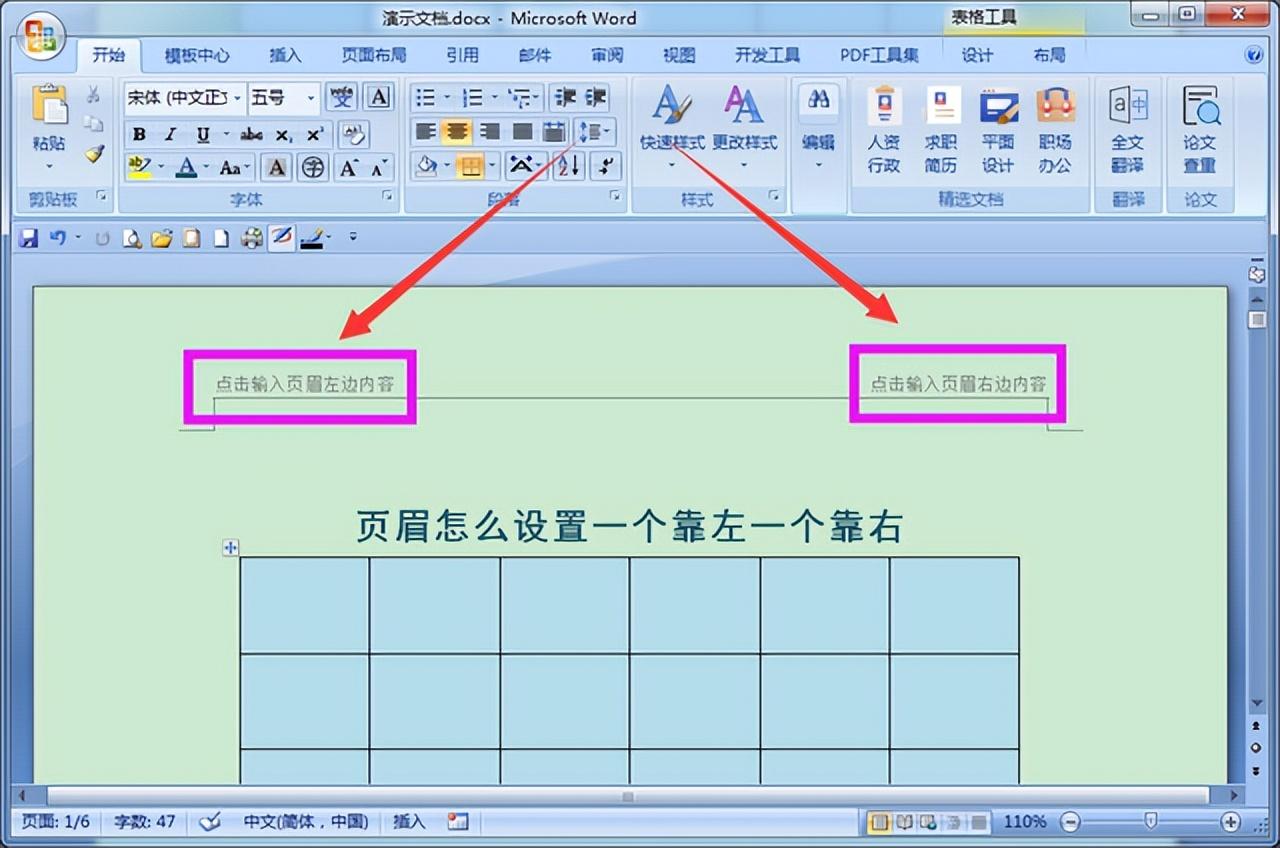Click the language 中文(简体，中国) status

305,822
